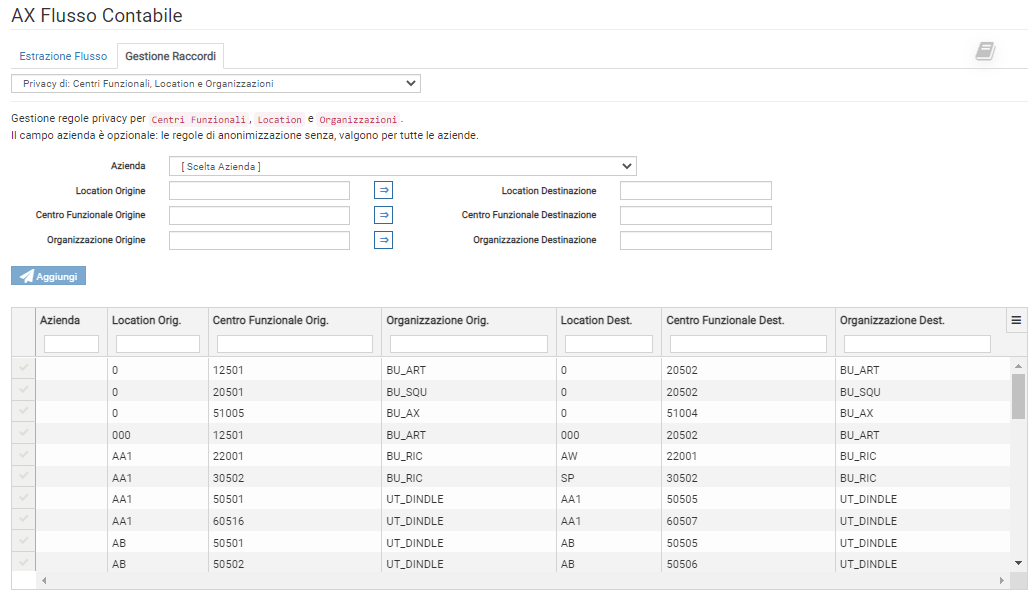Click arrow button beside Organizzazione Origine
The image size is (1034, 600).
[384, 240]
